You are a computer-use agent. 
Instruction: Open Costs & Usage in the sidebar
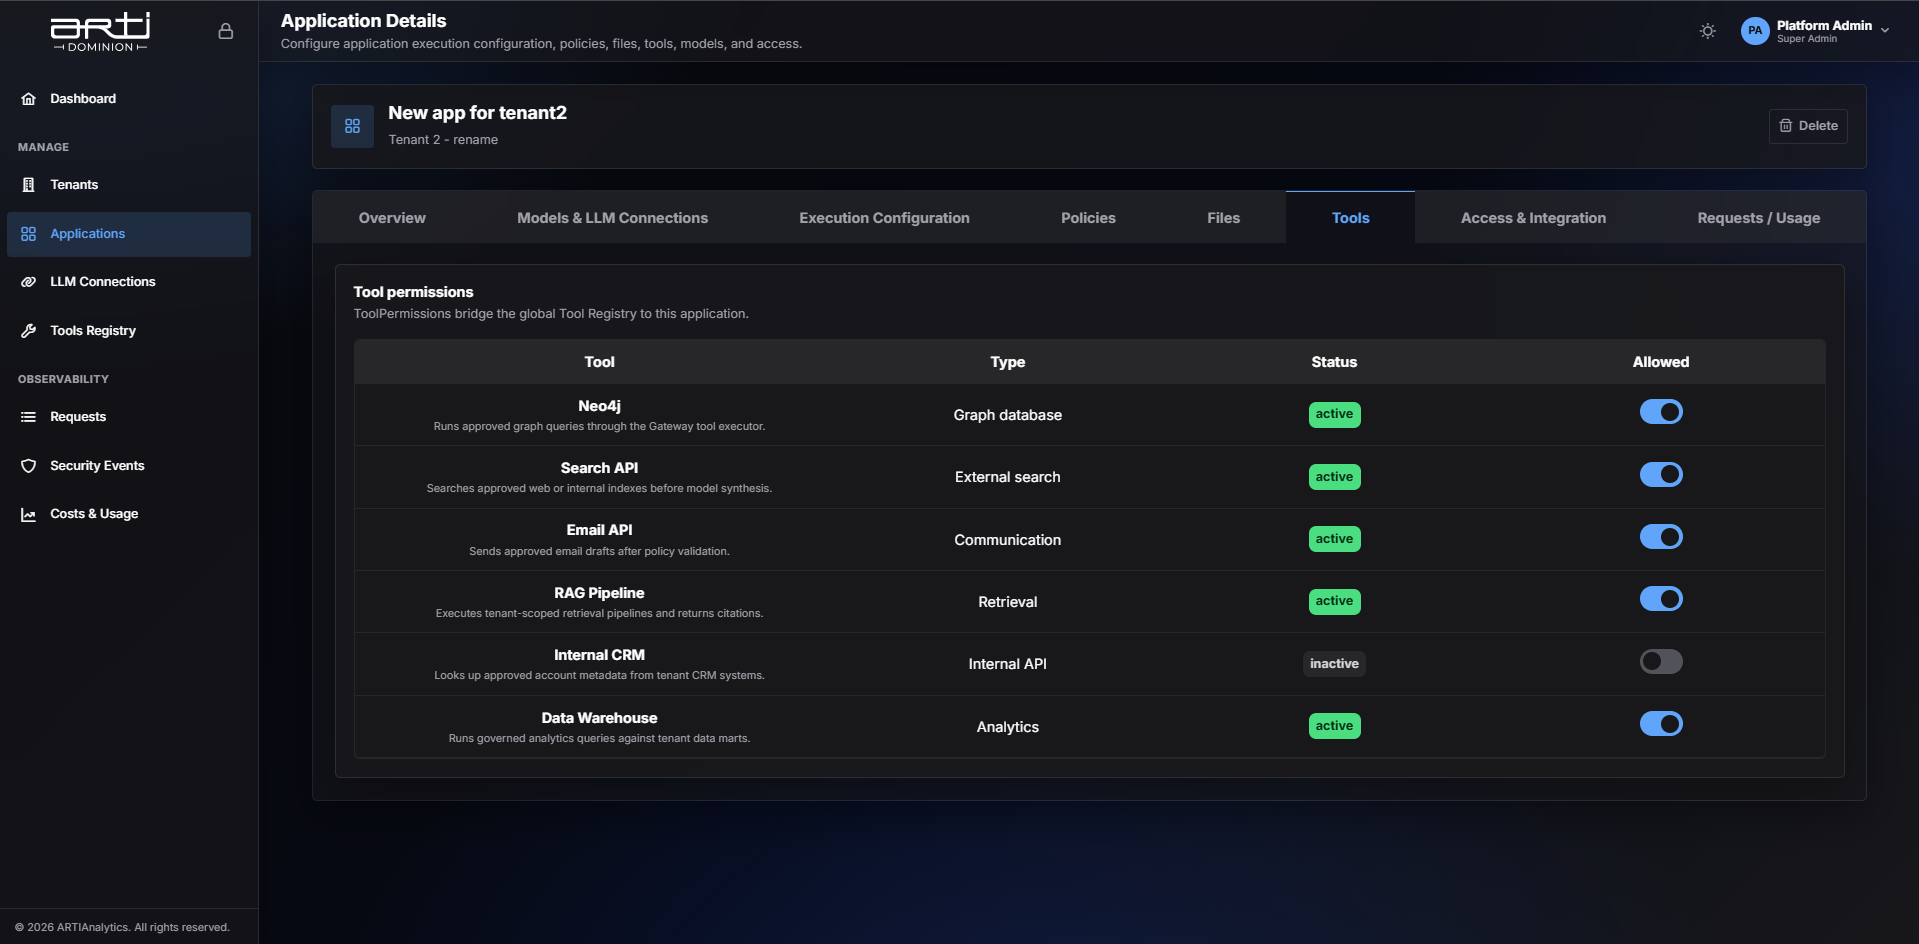click(x=128, y=514)
